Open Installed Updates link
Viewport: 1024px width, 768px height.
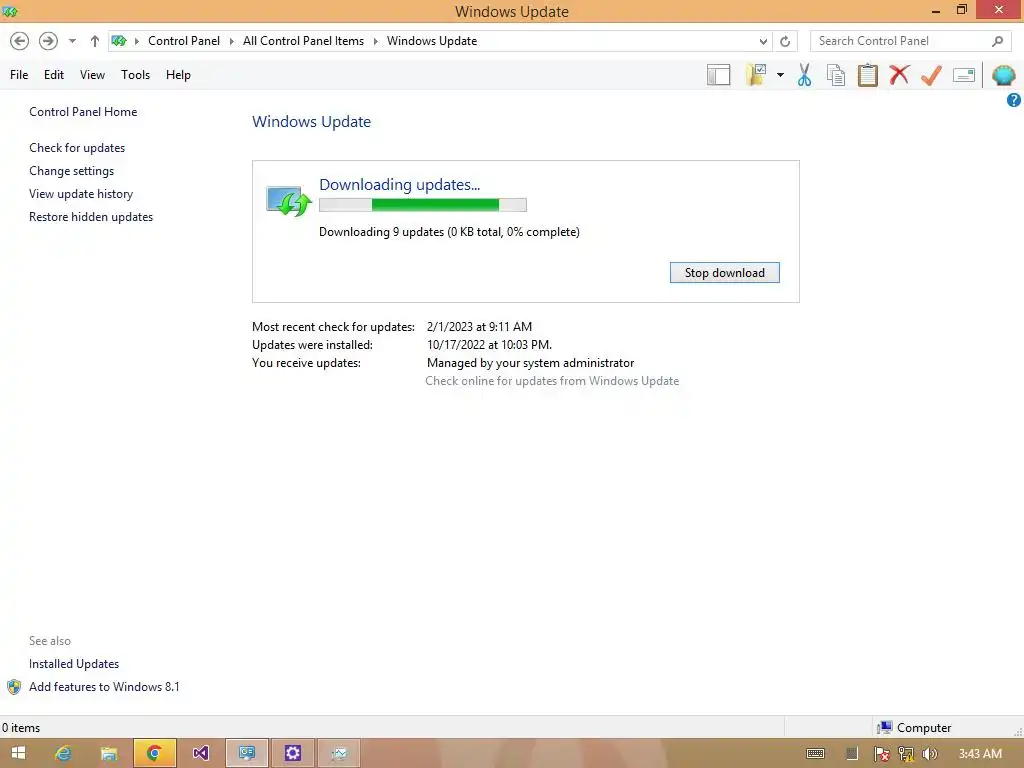point(74,664)
